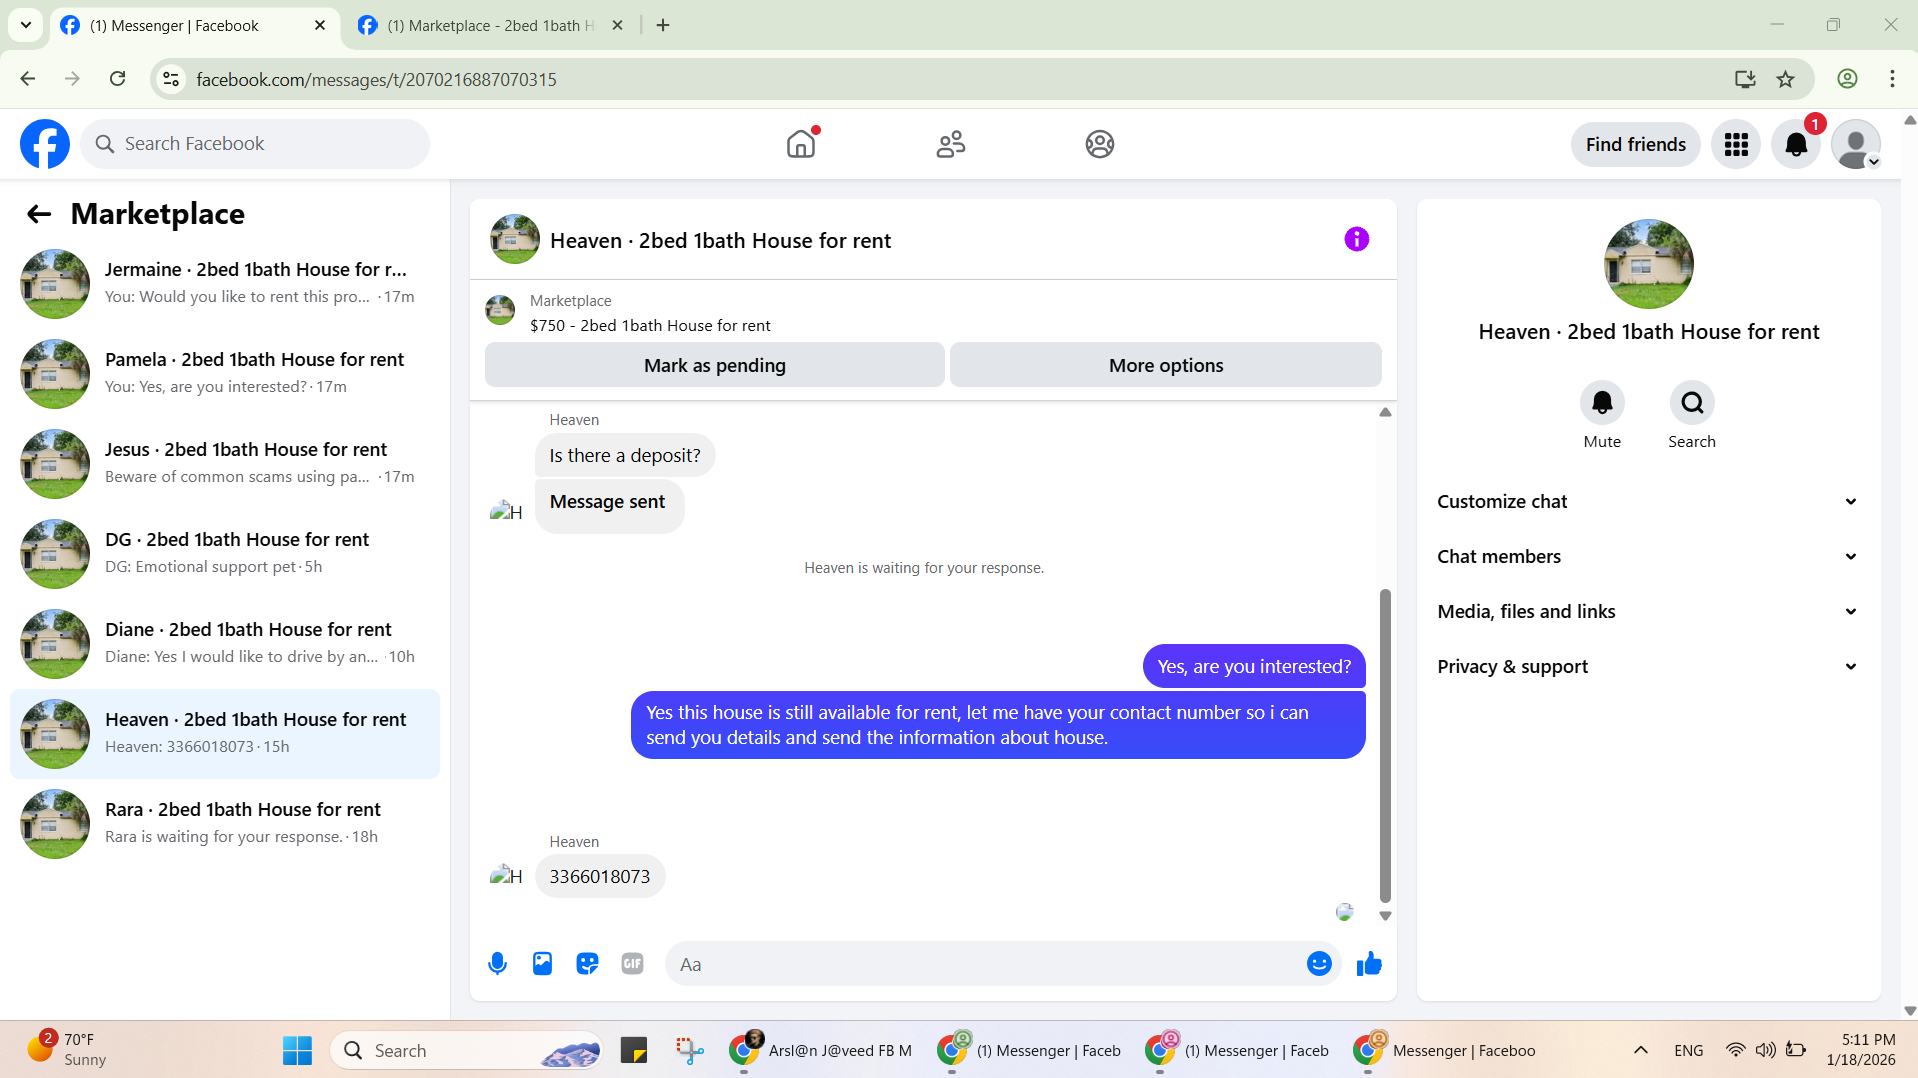1918x1078 pixels.
Task: Open the weather widget 70°F Sunny
Action: 68,1050
